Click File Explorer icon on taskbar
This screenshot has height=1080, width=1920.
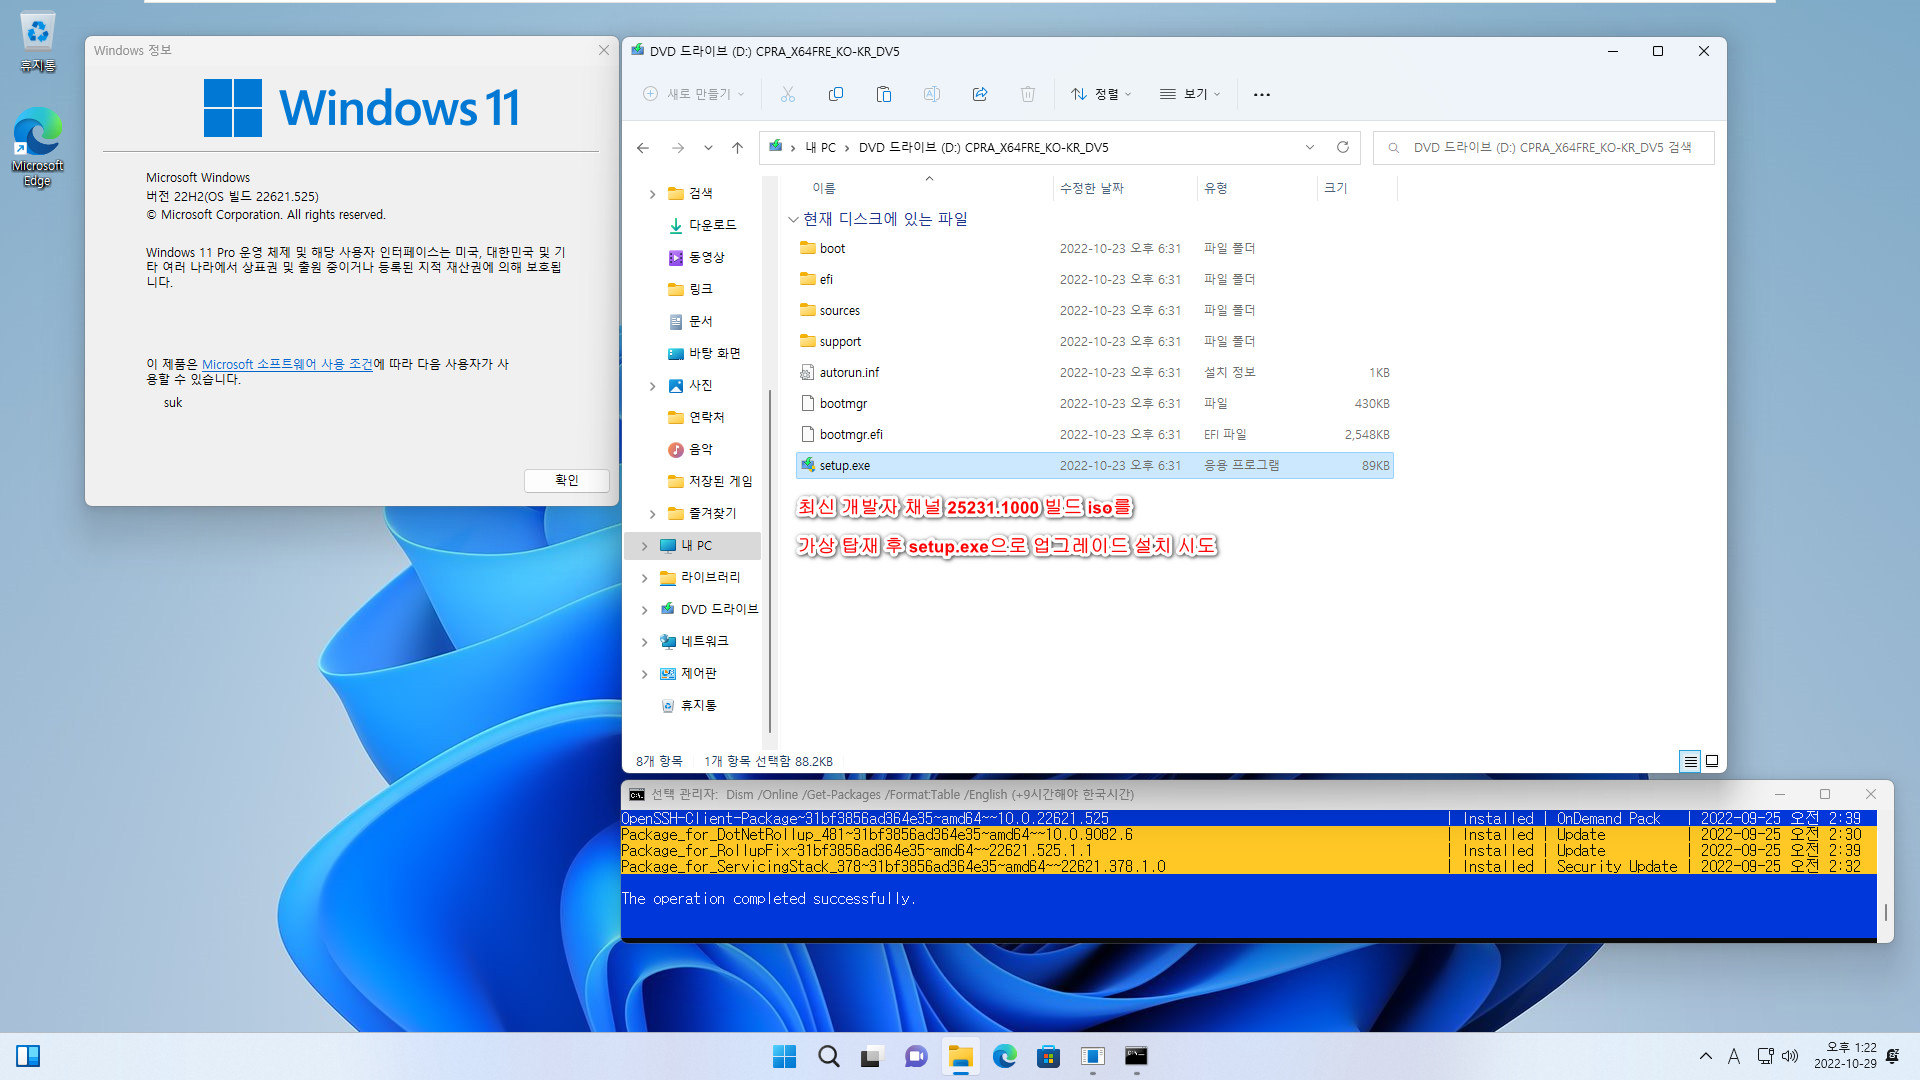[x=960, y=1056]
